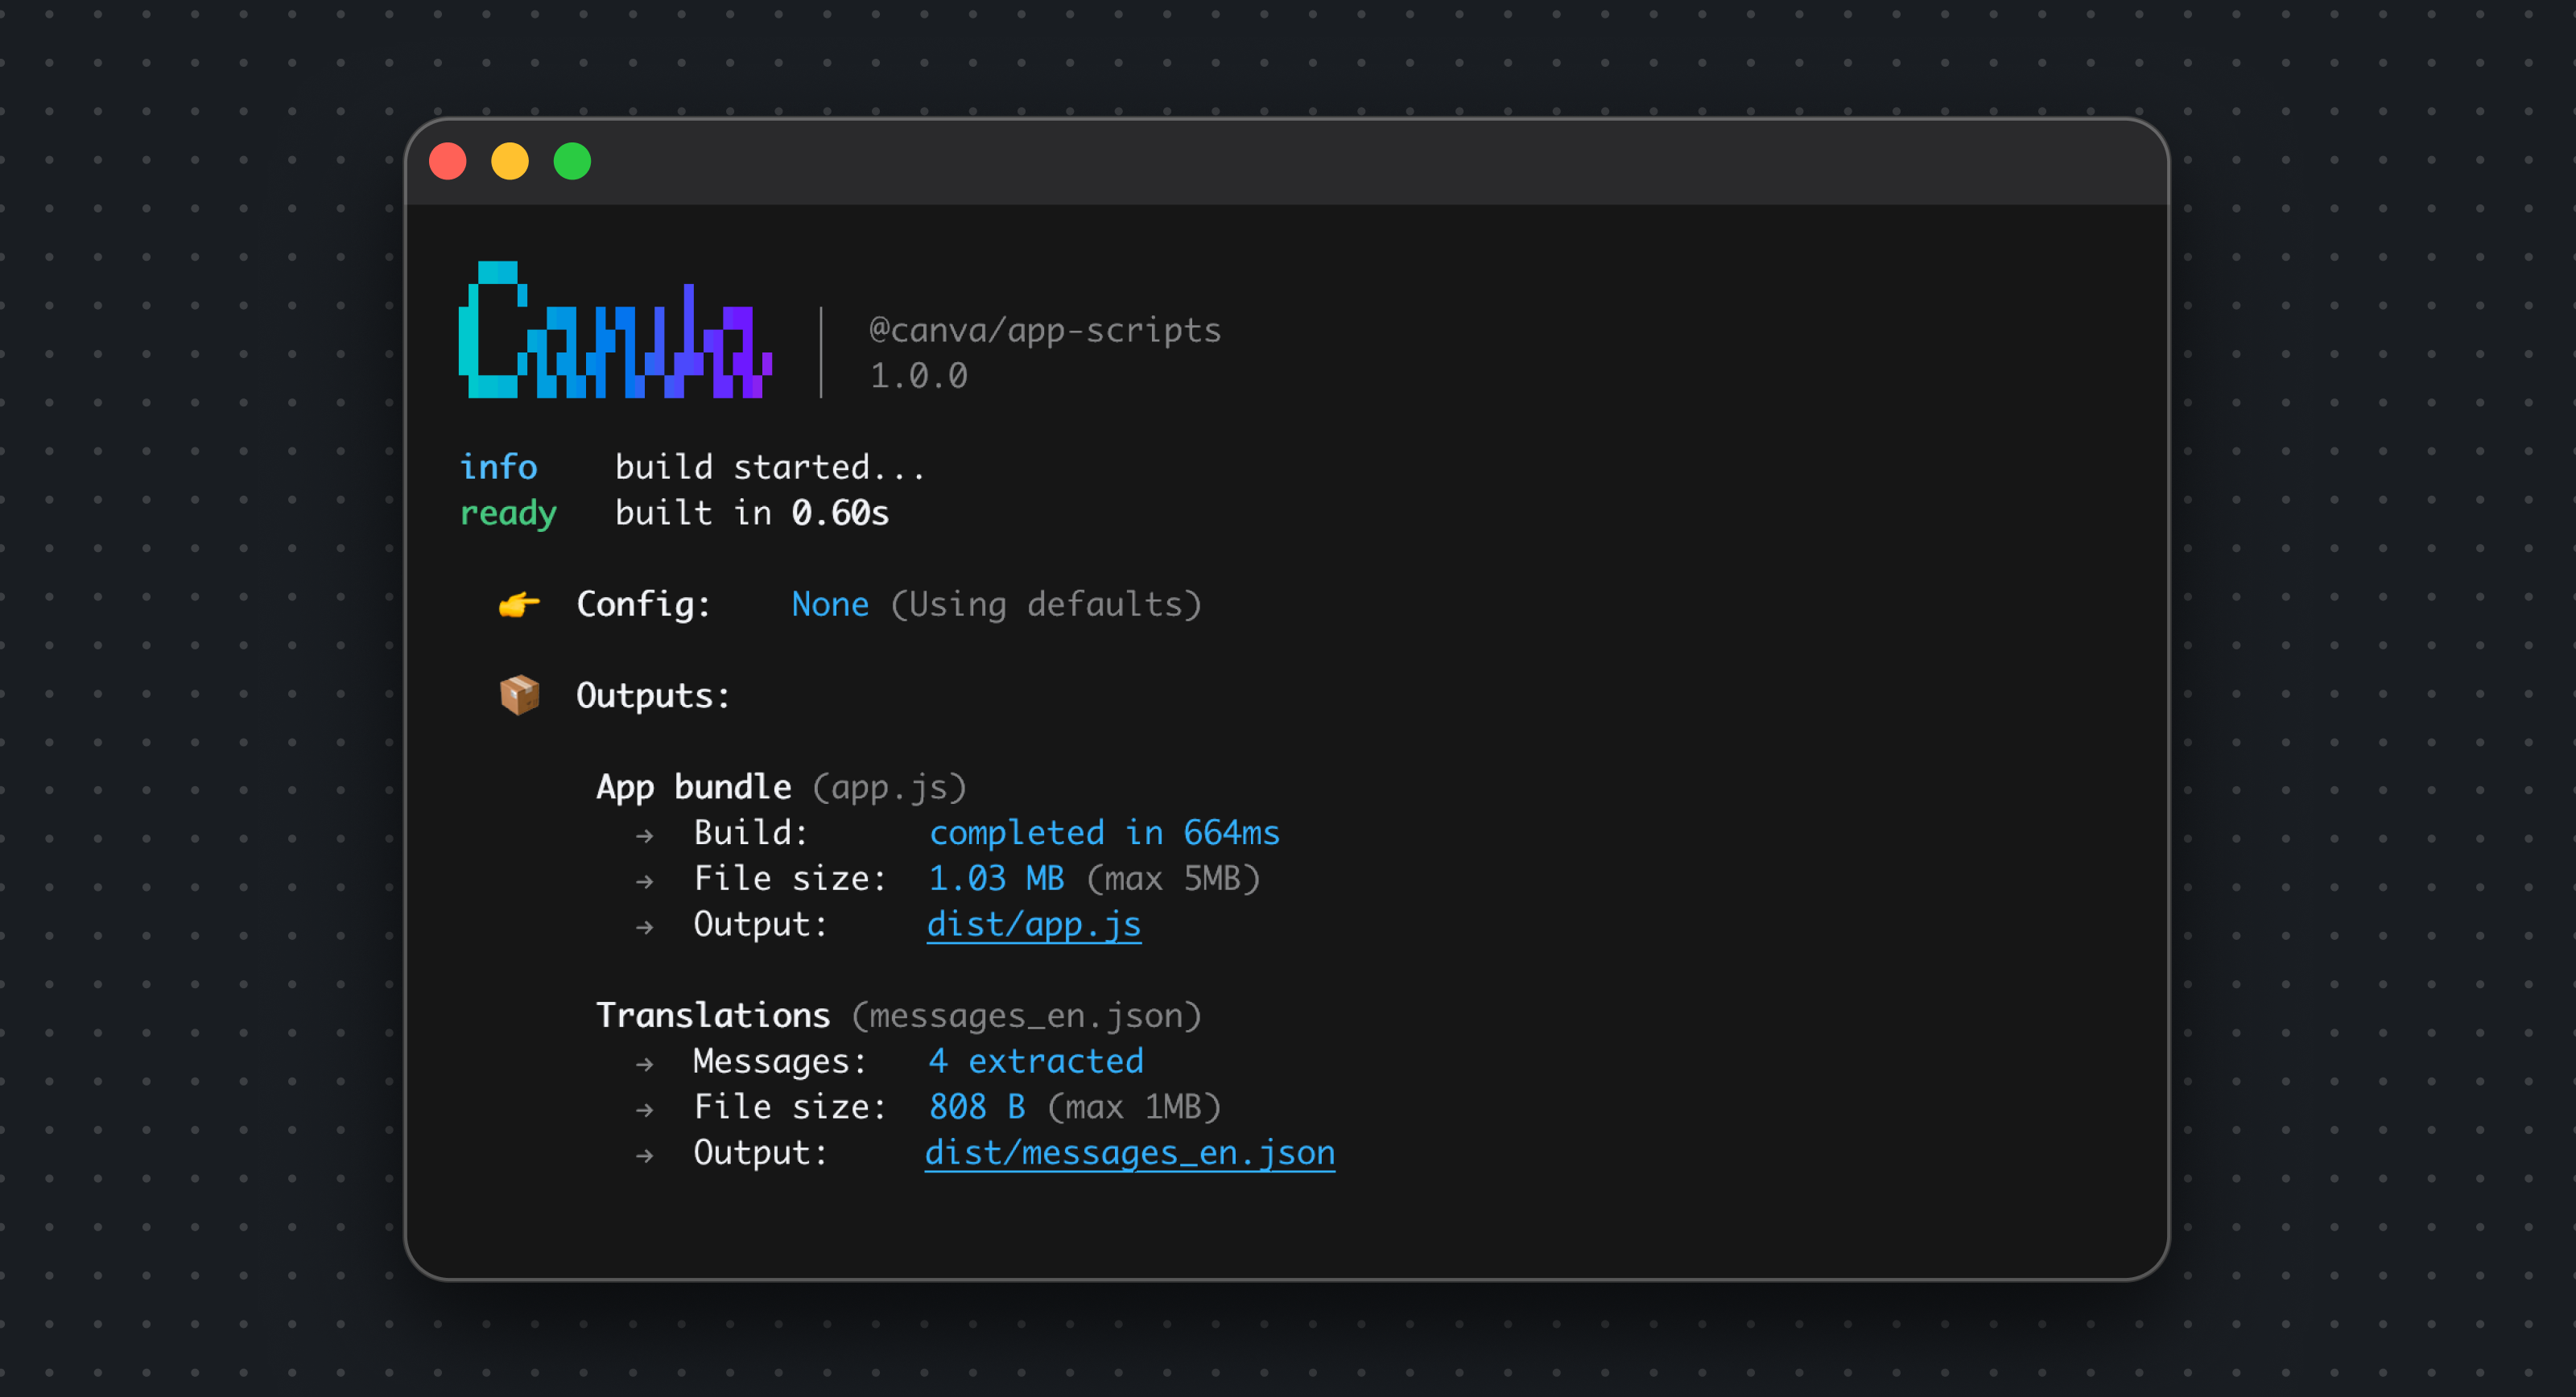Click the 'build started...' message
This screenshot has width=2576, height=1397.
(x=770, y=467)
